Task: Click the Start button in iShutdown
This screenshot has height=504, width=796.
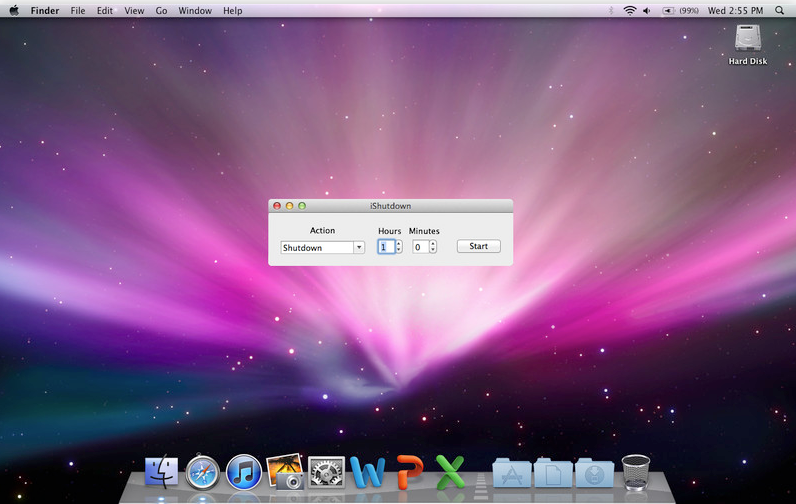Action: 479,246
